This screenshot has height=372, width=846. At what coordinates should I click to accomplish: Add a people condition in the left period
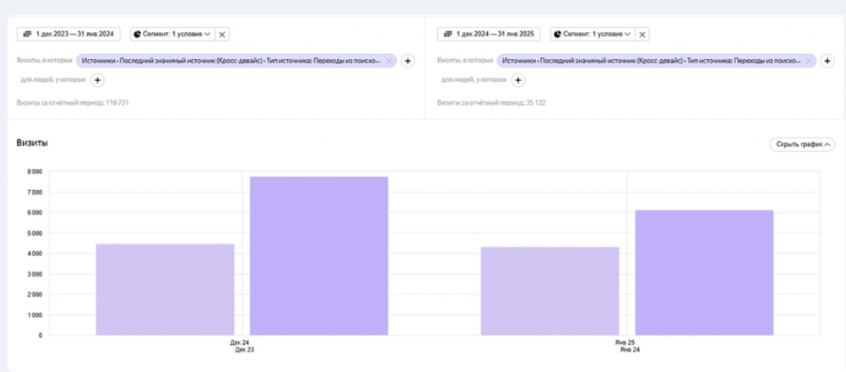[97, 80]
